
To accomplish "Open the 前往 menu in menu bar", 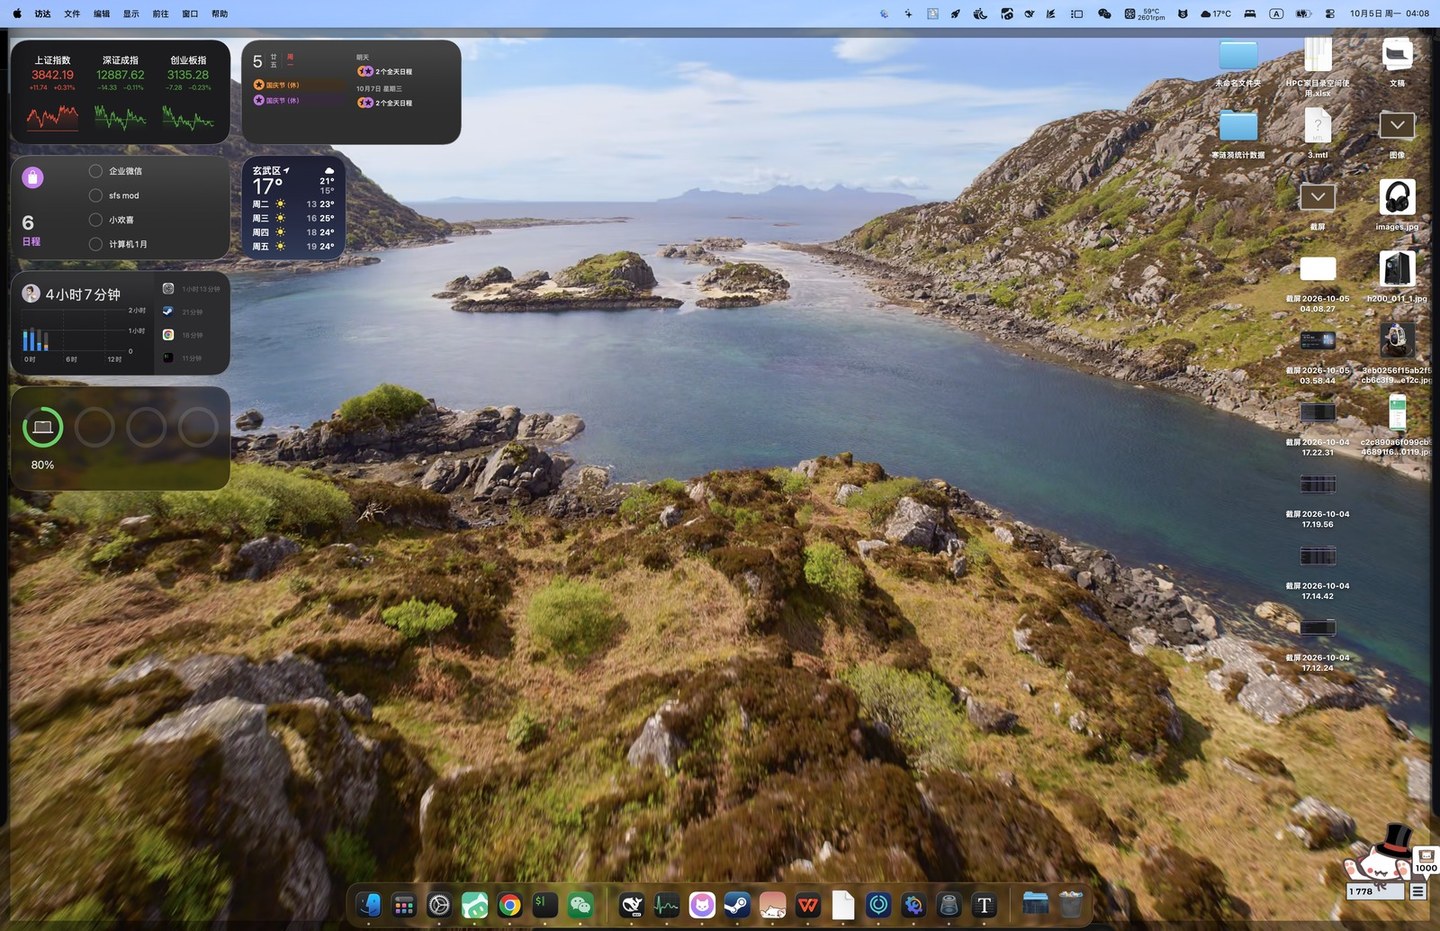I will tap(160, 14).
